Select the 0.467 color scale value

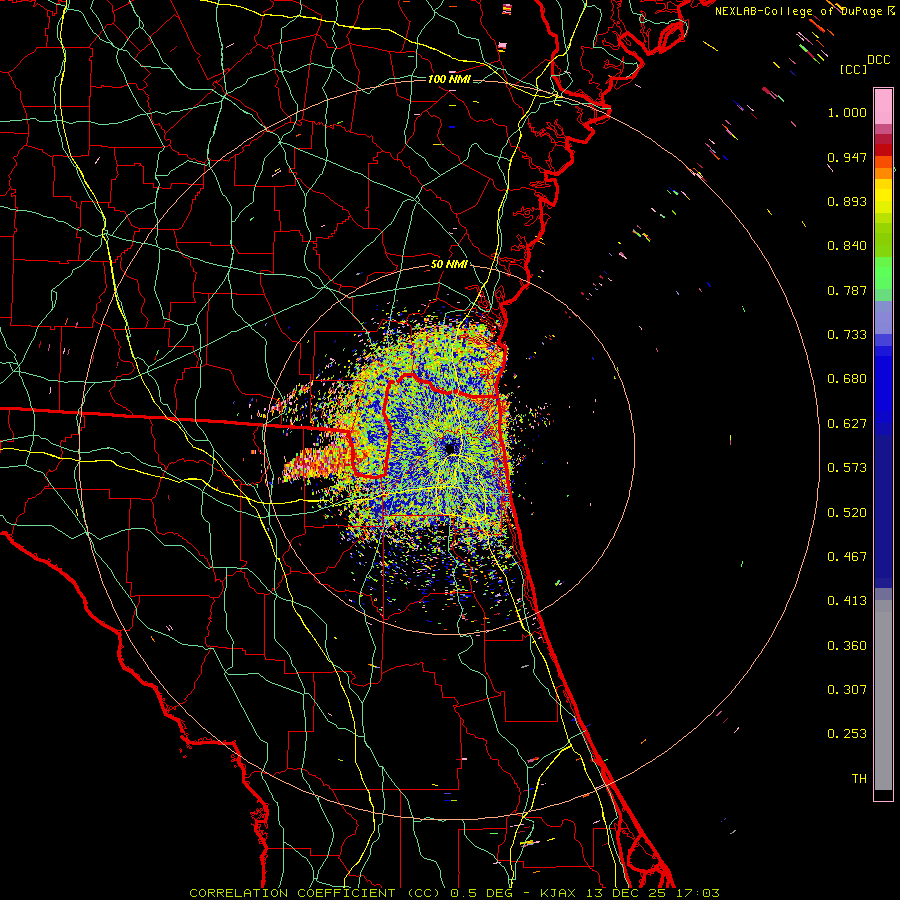click(847, 557)
